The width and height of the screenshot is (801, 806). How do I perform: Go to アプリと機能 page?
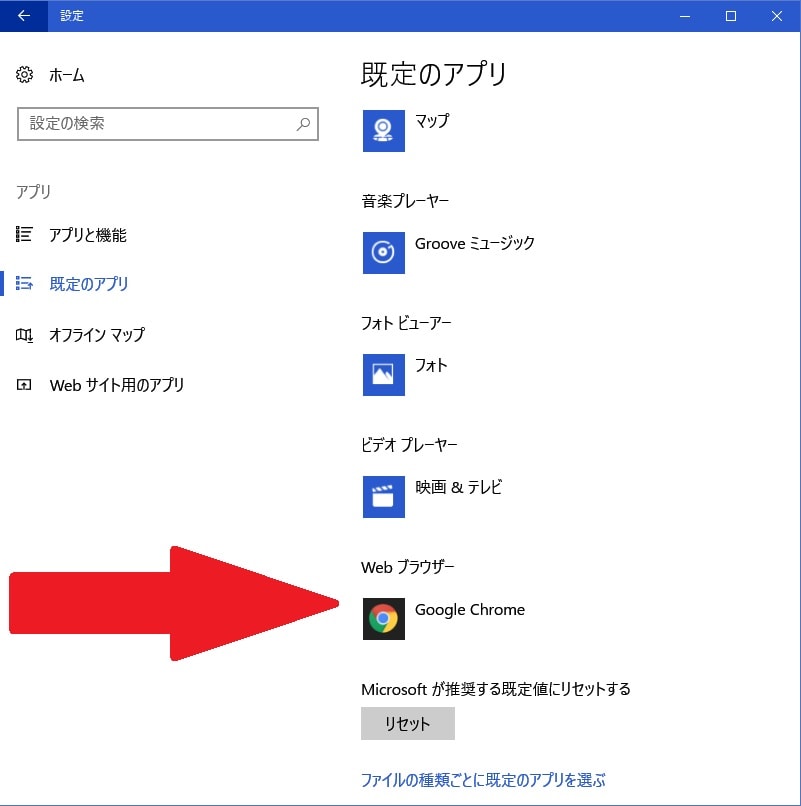coord(88,235)
